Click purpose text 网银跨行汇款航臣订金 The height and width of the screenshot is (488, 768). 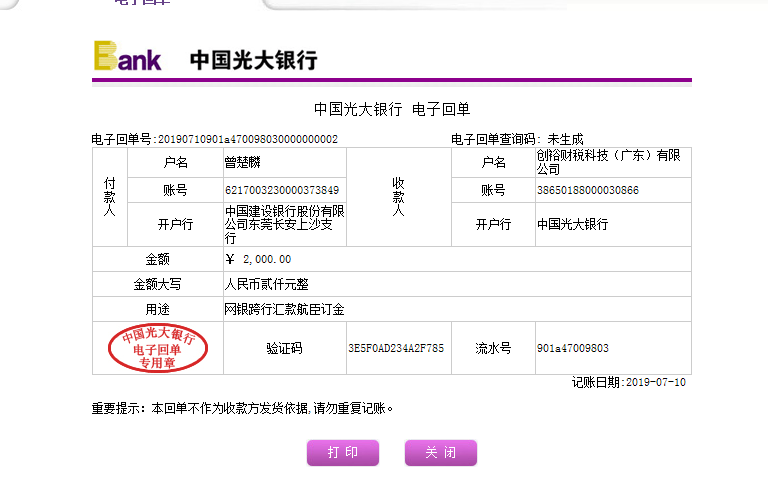284,309
